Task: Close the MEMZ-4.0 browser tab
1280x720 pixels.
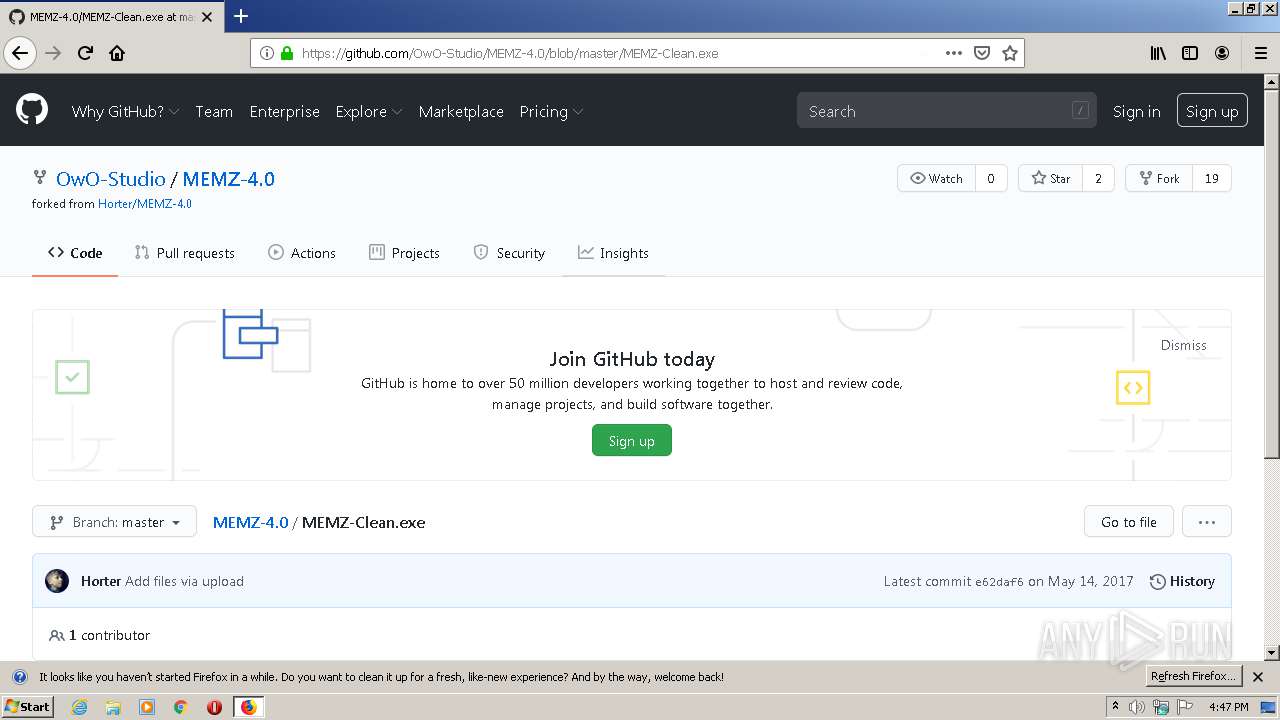Action: 207,17
